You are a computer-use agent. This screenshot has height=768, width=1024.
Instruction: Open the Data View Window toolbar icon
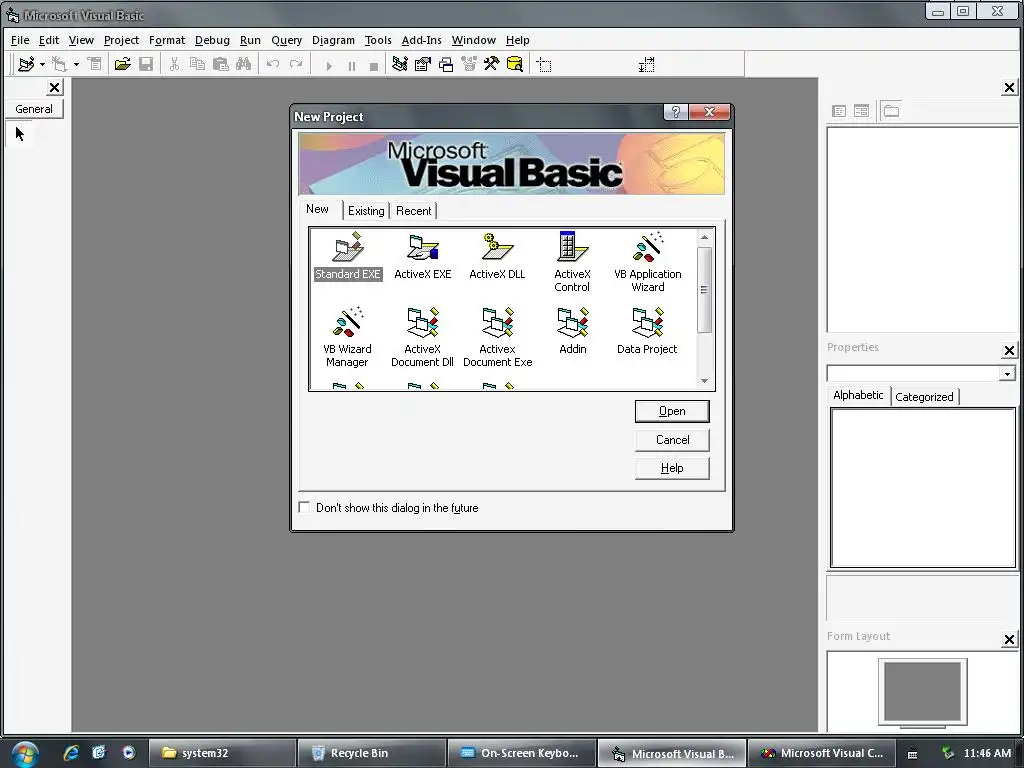point(515,64)
